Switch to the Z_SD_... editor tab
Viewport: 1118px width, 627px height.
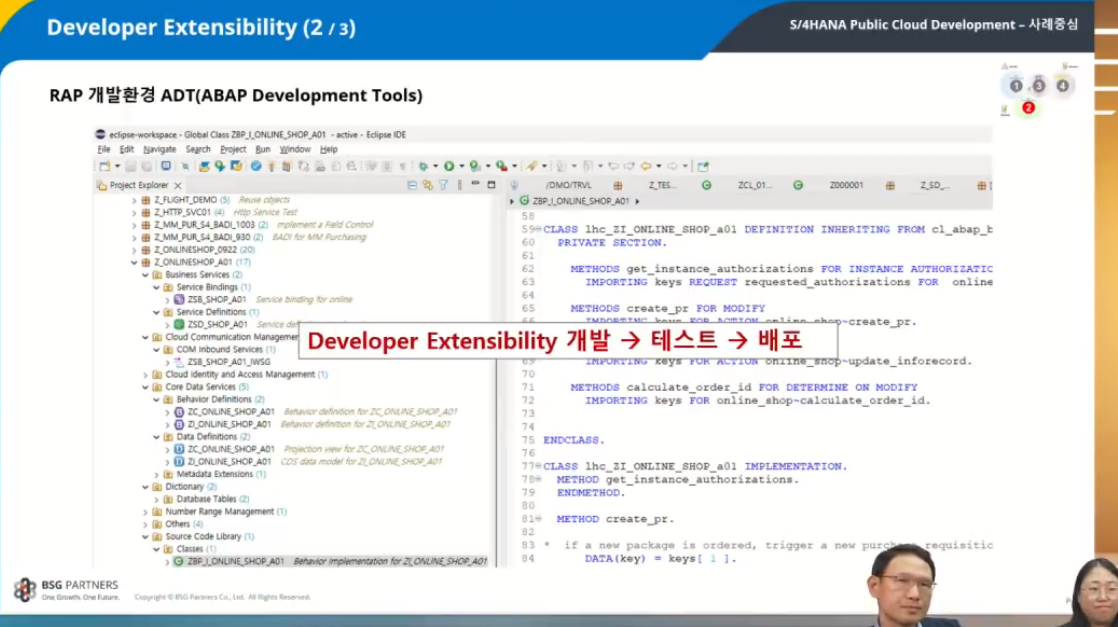click(x=934, y=185)
